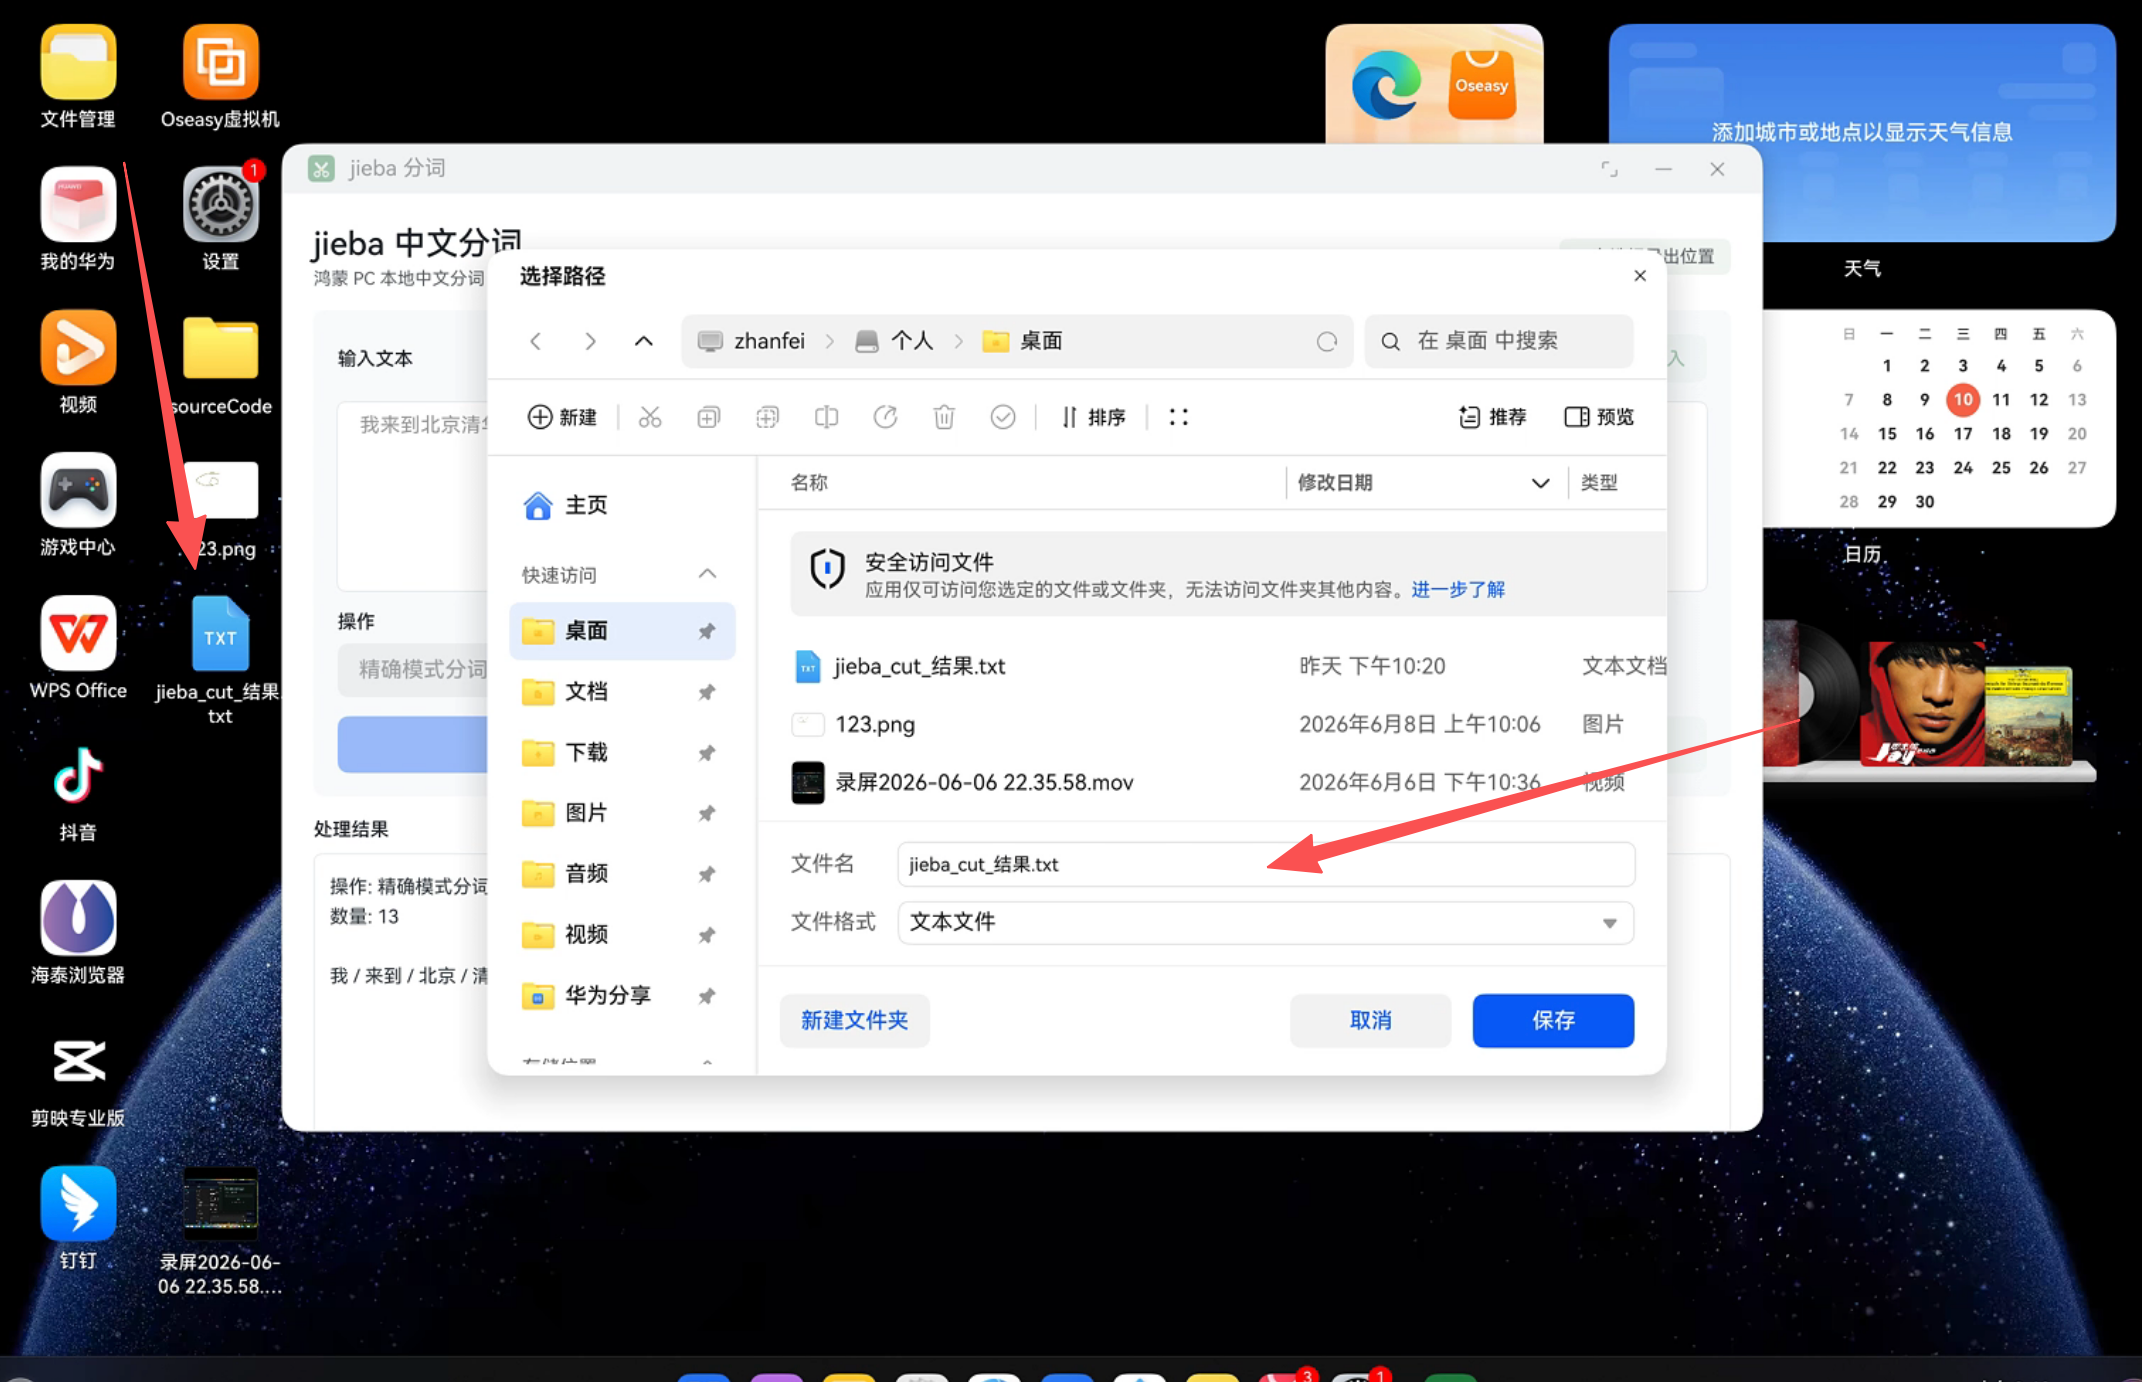The height and width of the screenshot is (1382, 2142).
Task: Unpin 桌面 using its pin icon
Action: 707,631
